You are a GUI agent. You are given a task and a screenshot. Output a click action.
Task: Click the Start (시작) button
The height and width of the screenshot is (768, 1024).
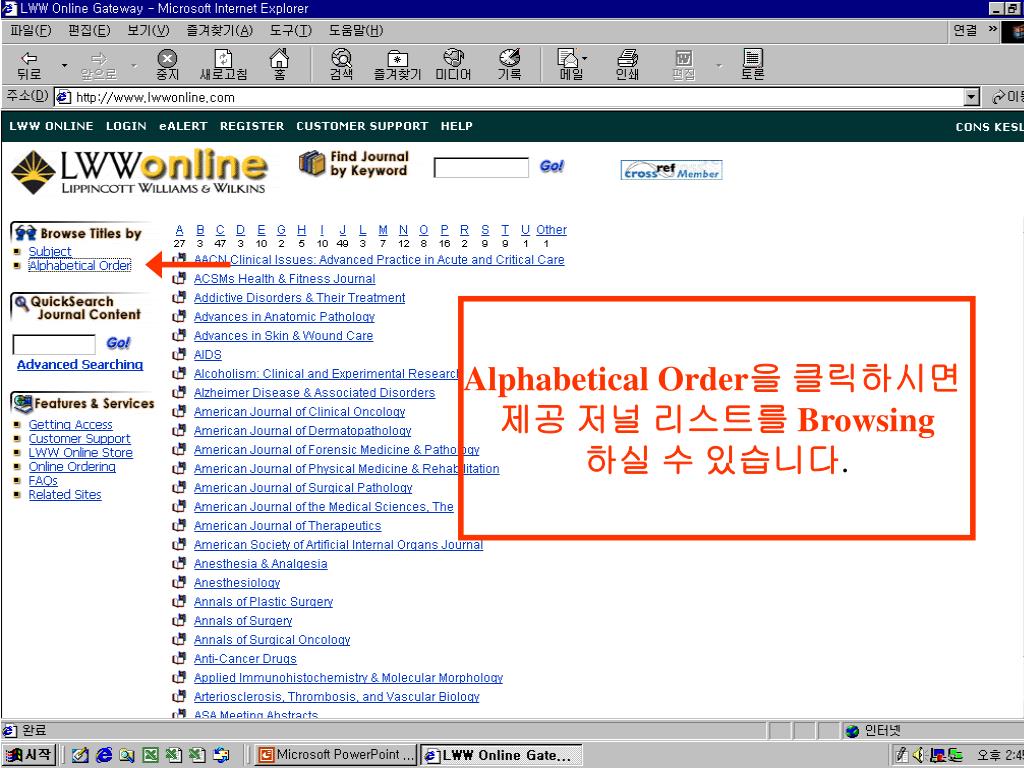tap(29, 755)
